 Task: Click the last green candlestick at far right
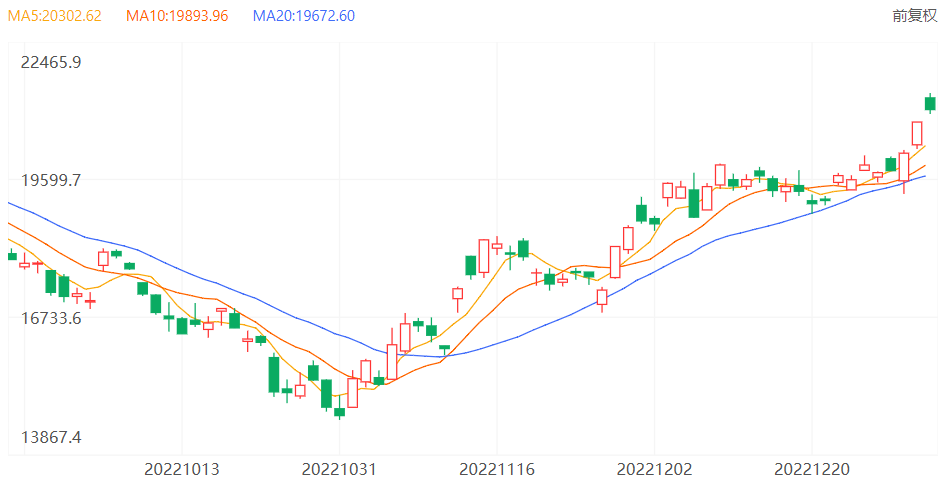point(930,103)
